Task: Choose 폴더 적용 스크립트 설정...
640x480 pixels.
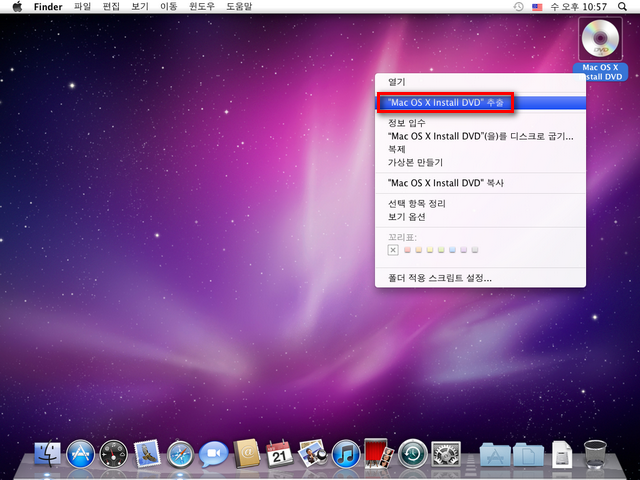Action: tap(480, 278)
